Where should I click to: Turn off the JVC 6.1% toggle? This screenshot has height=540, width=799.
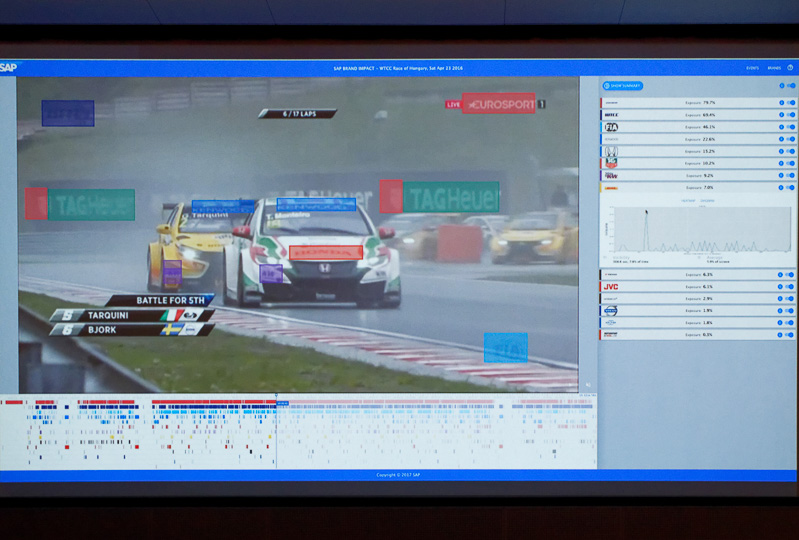(789, 287)
